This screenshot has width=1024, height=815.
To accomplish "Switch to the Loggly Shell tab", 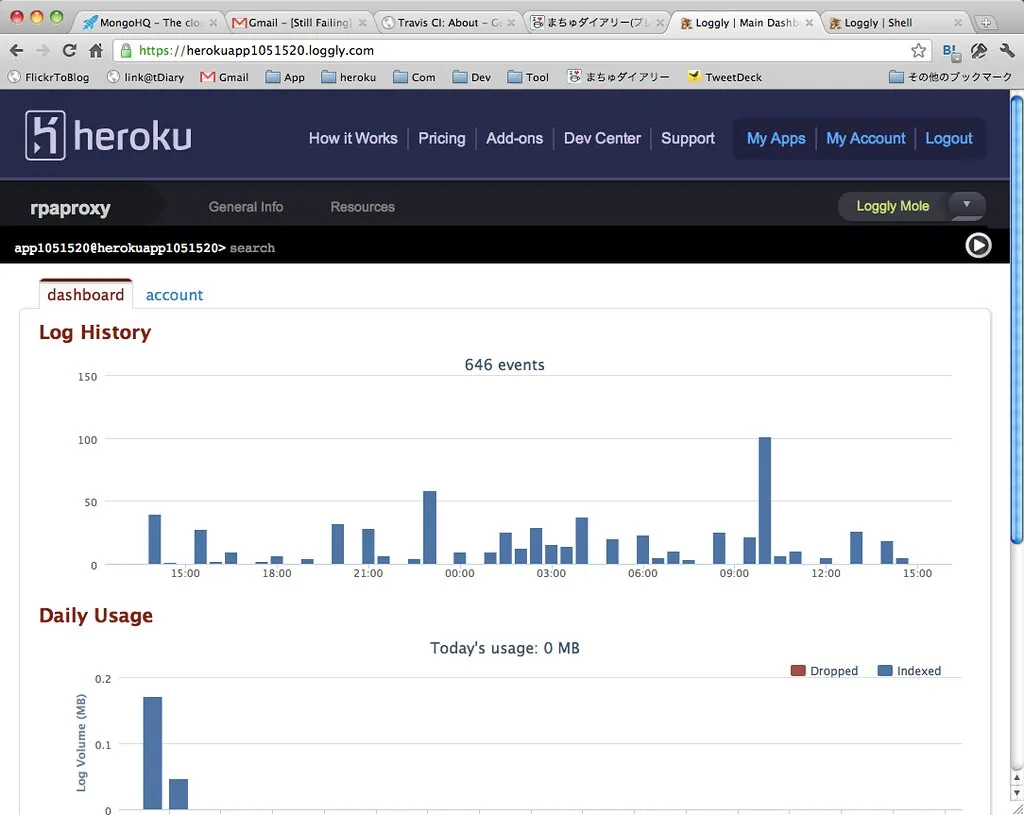I will [895, 23].
